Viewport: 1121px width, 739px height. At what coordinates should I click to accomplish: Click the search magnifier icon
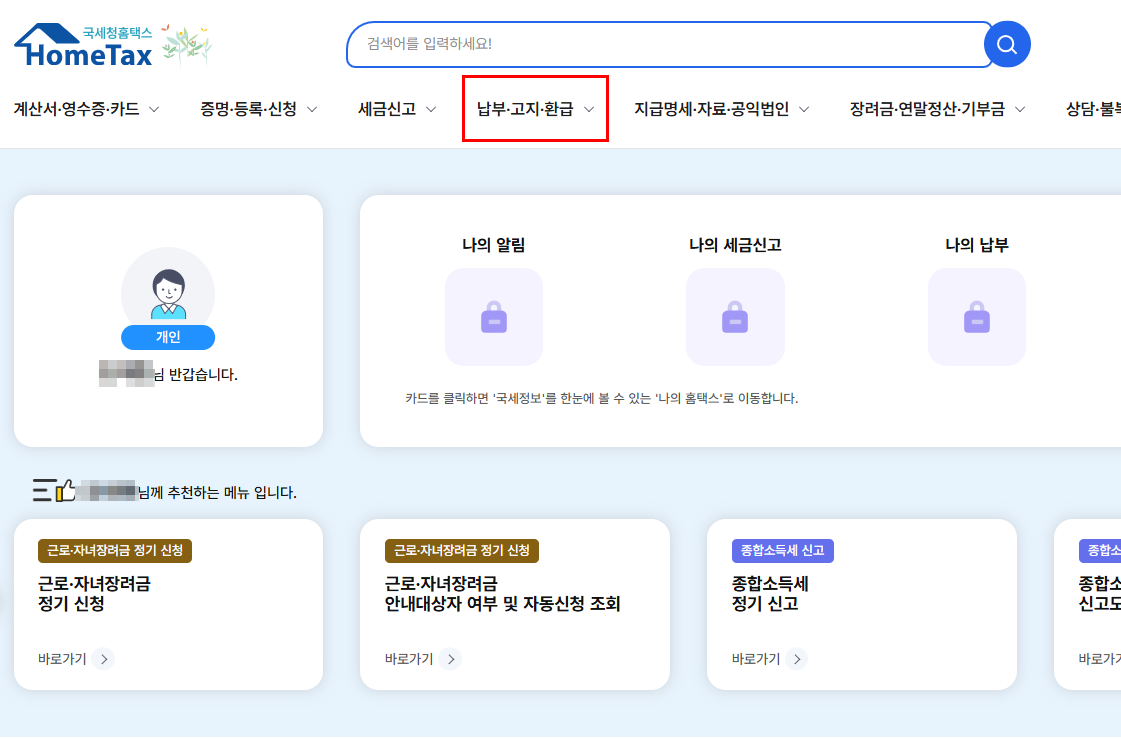(1007, 44)
